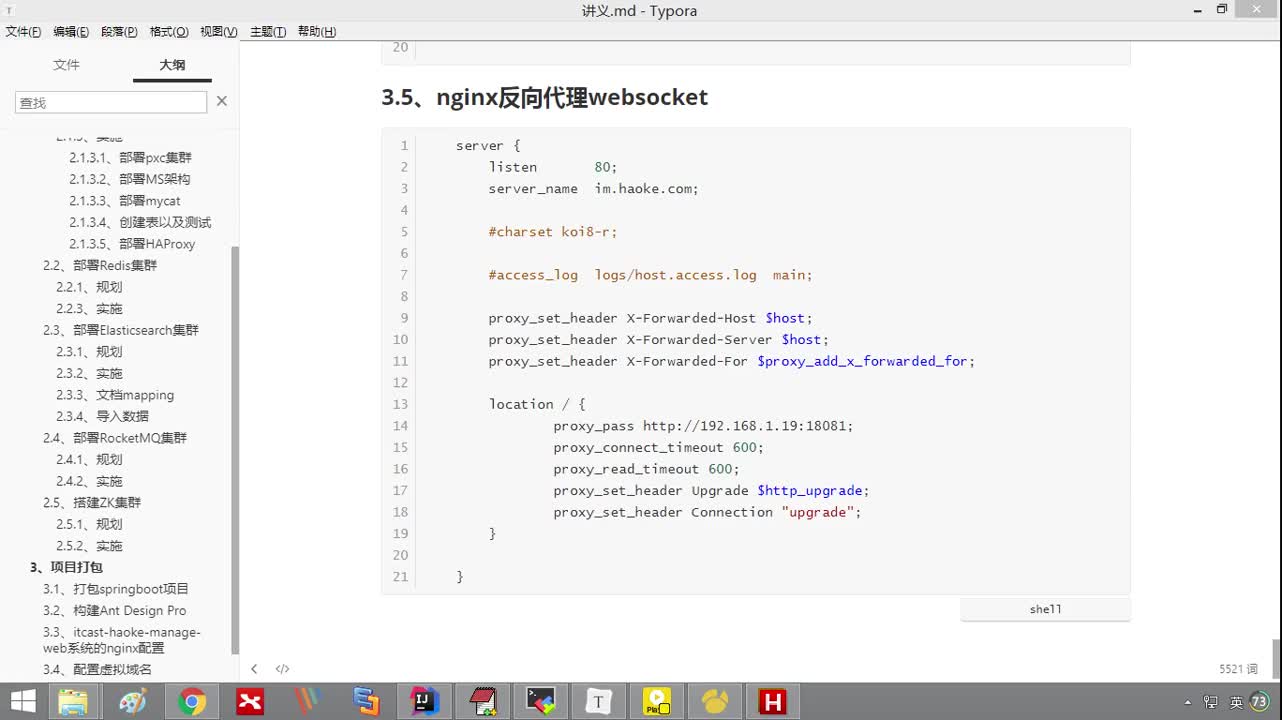Switch input language indicator 英
This screenshot has height=720, width=1282.
(1236, 702)
